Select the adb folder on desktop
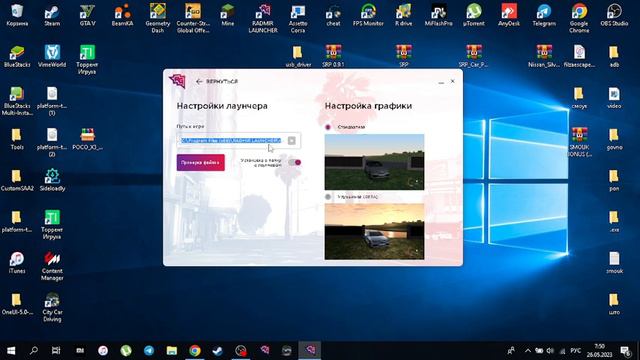 point(614,56)
